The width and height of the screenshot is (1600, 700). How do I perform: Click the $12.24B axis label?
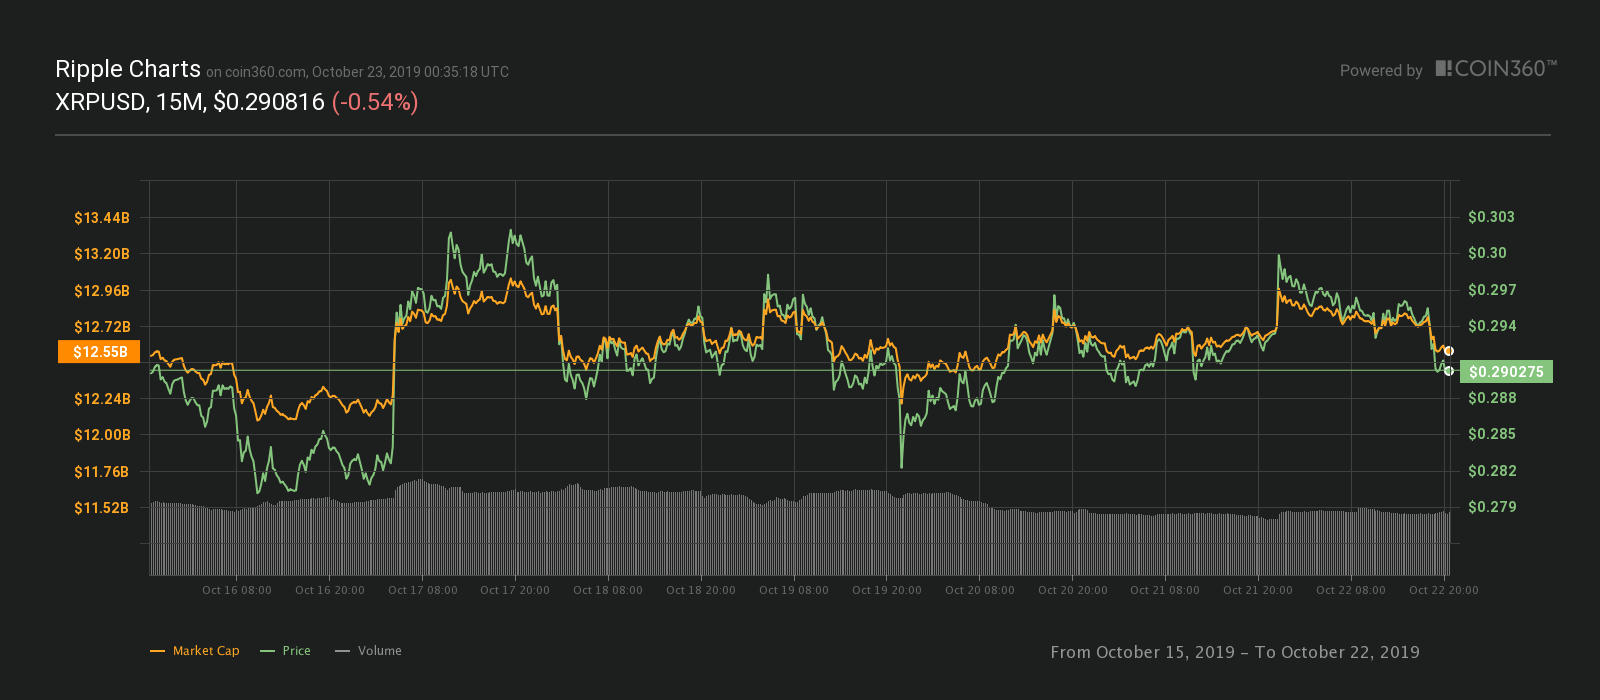pyautogui.click(x=102, y=399)
